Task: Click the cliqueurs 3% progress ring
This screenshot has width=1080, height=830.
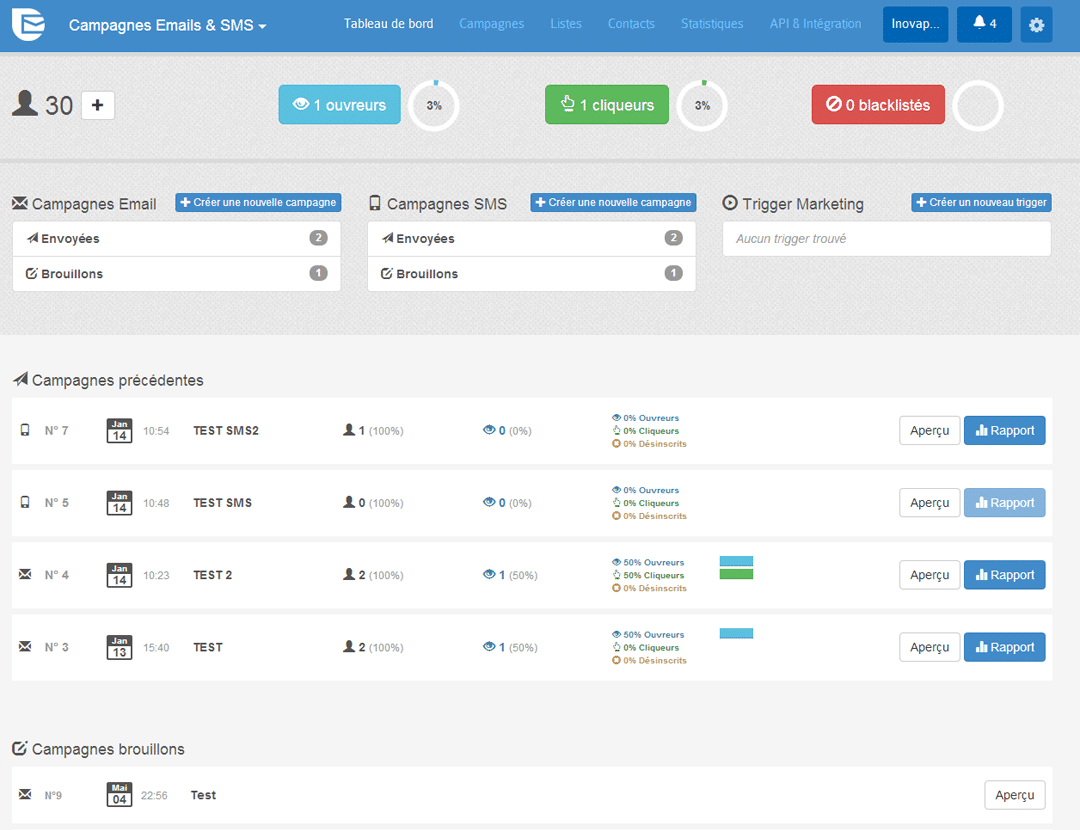Action: [702, 105]
